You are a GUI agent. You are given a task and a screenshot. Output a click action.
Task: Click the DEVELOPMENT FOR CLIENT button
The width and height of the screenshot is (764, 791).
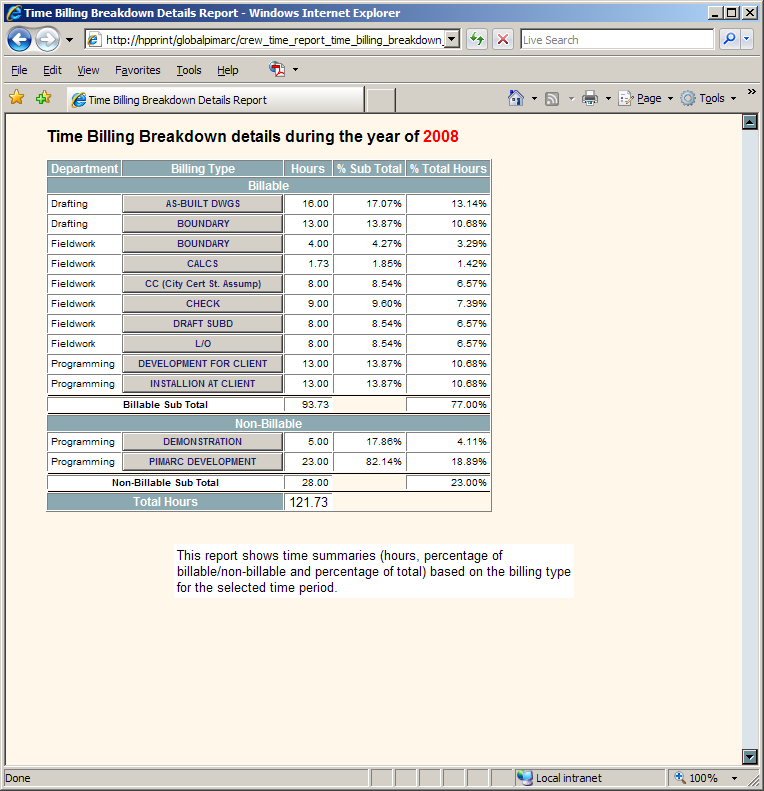[202, 364]
